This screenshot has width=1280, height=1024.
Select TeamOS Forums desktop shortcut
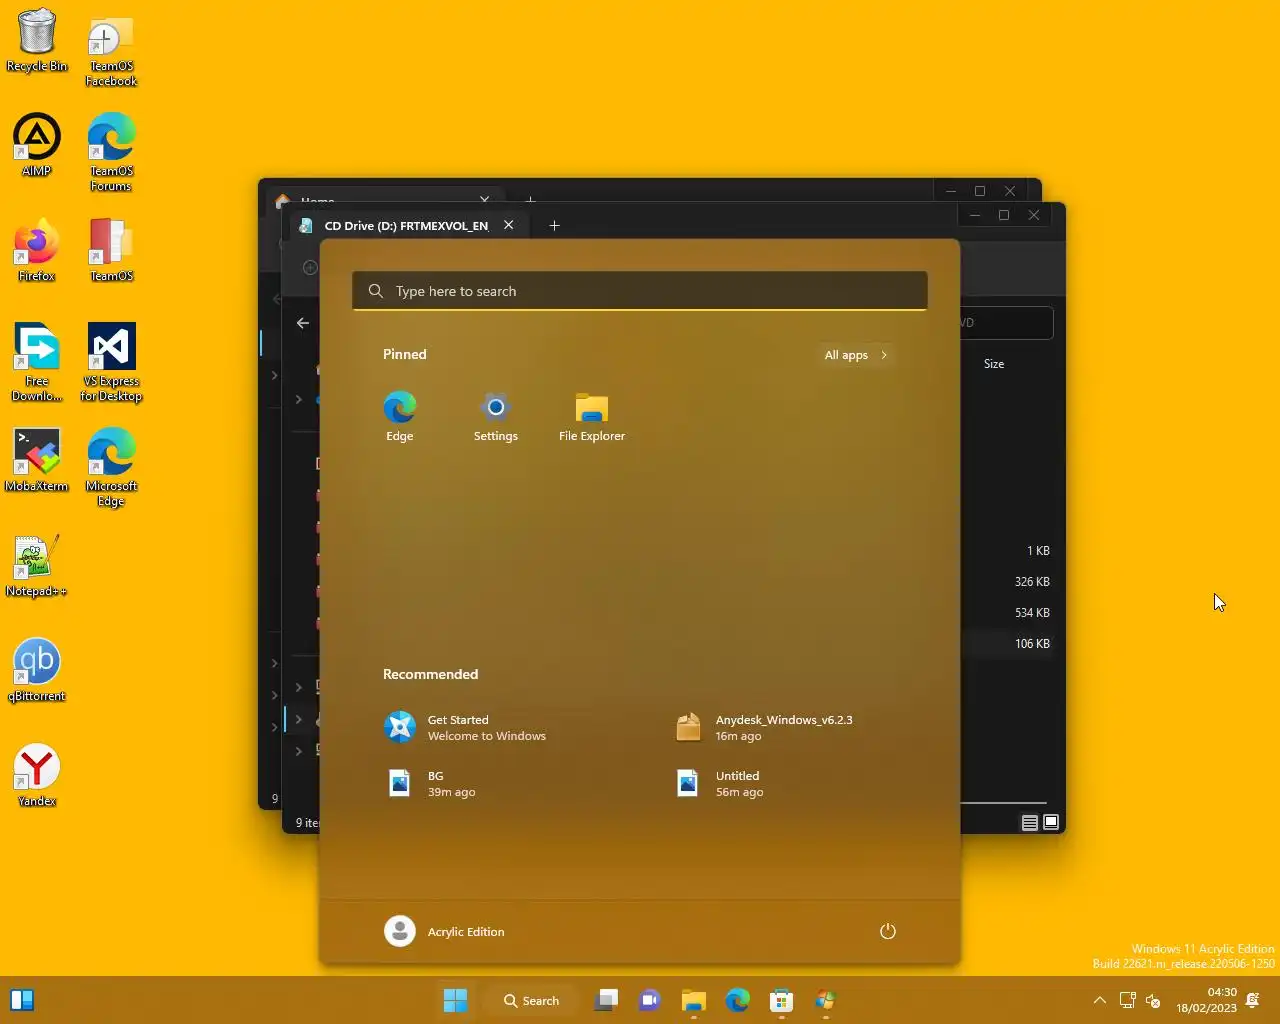pos(111,152)
